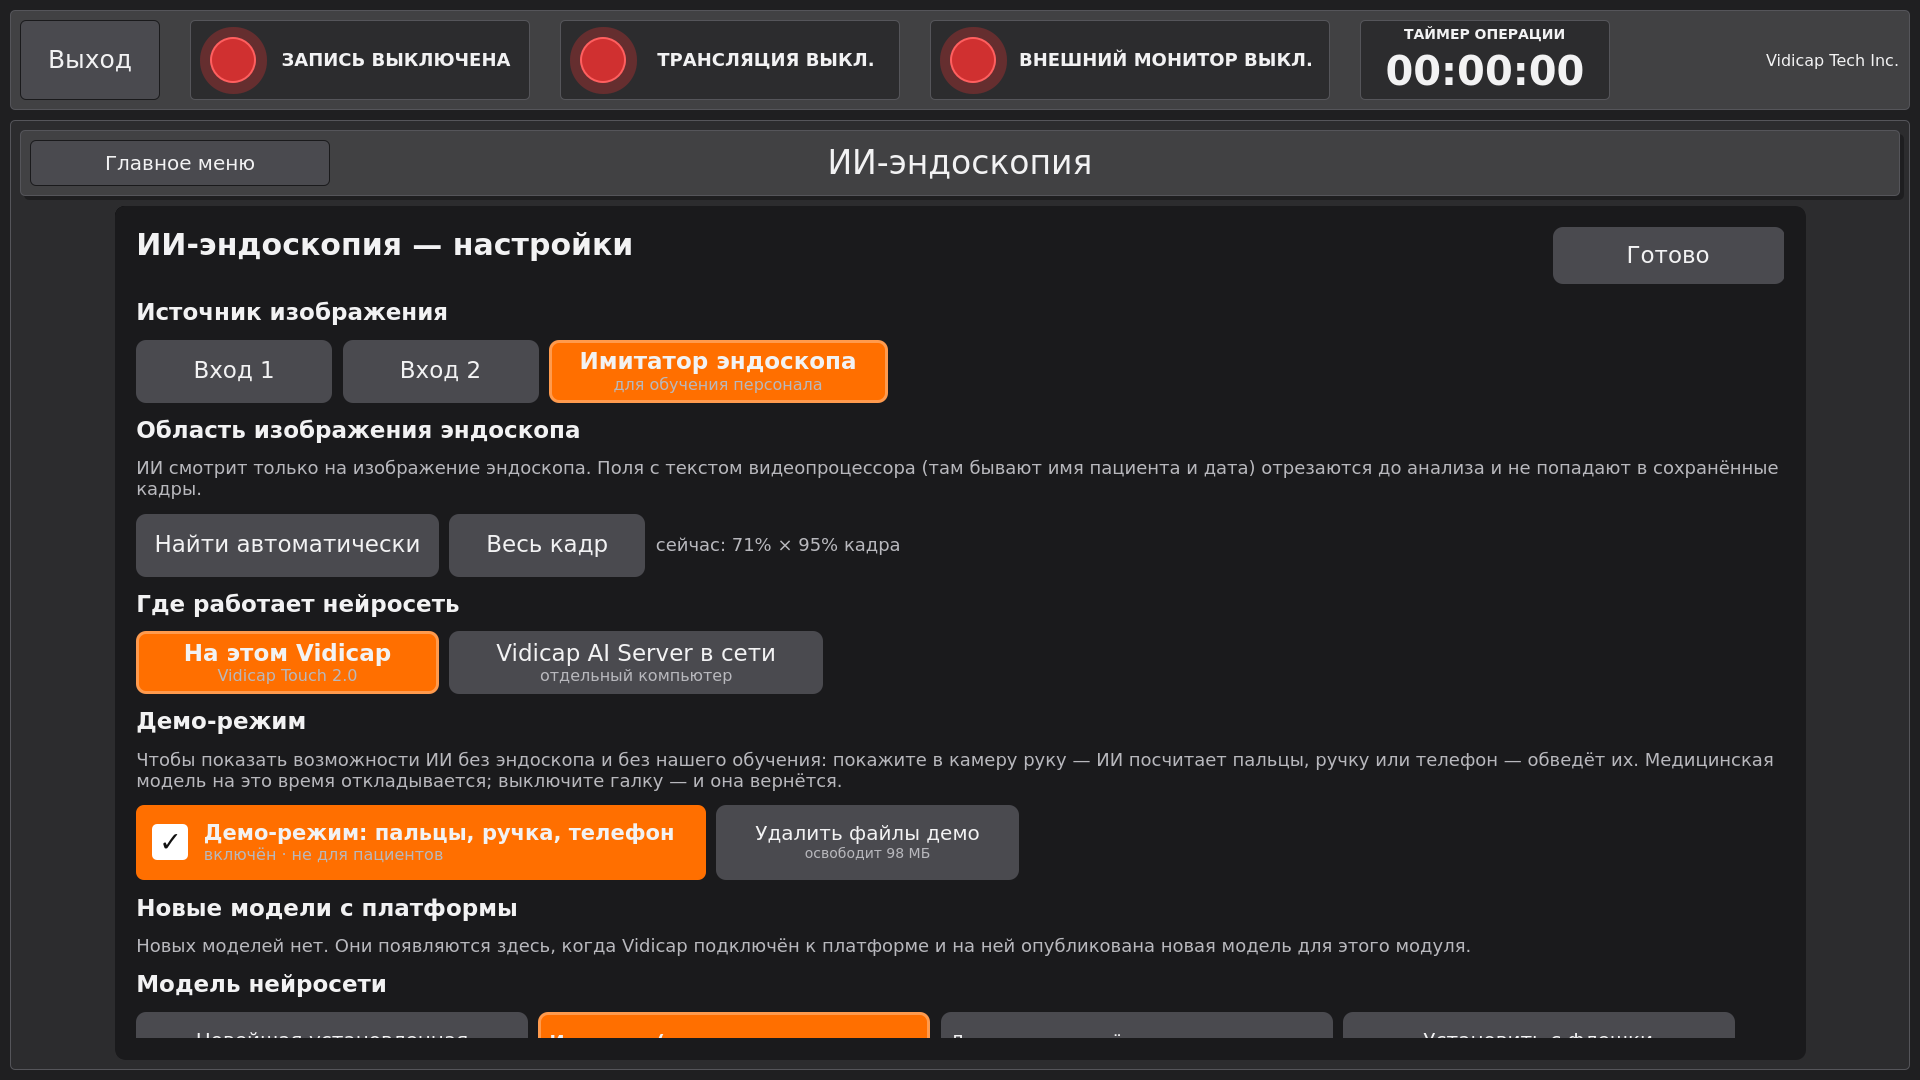The image size is (1920, 1080).
Task: Select Вход 2 as image source
Action: click(441, 371)
